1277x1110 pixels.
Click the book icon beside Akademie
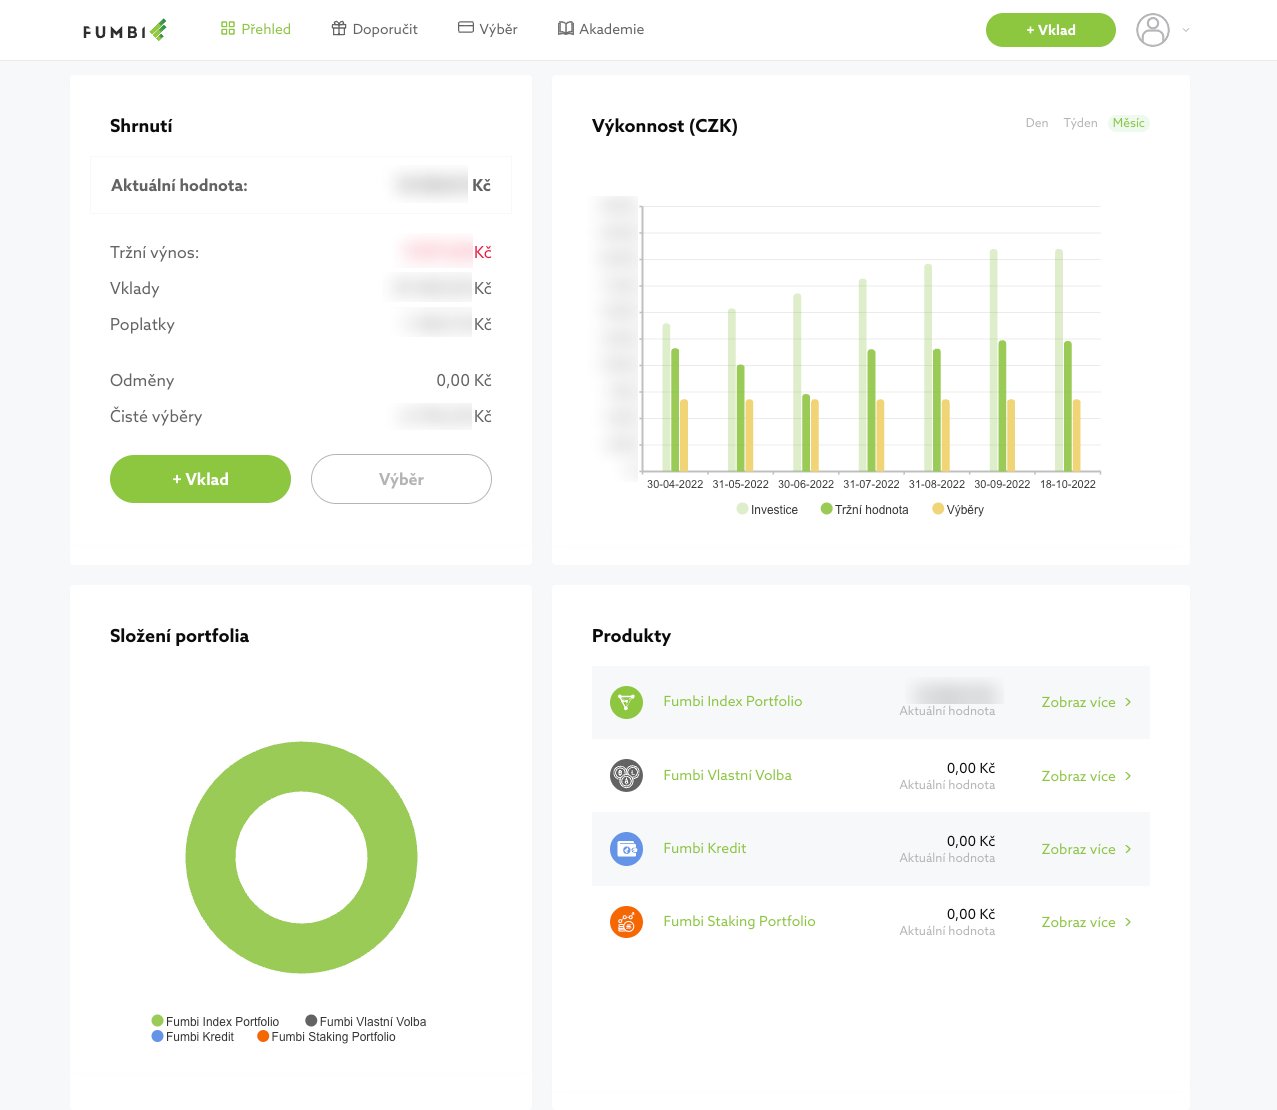coord(566,29)
